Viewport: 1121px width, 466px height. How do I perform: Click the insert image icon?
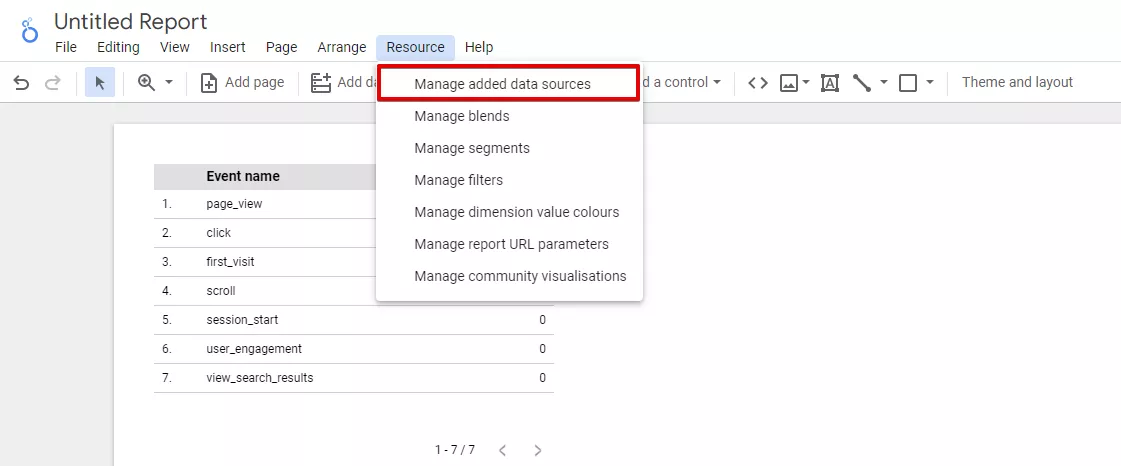point(789,83)
